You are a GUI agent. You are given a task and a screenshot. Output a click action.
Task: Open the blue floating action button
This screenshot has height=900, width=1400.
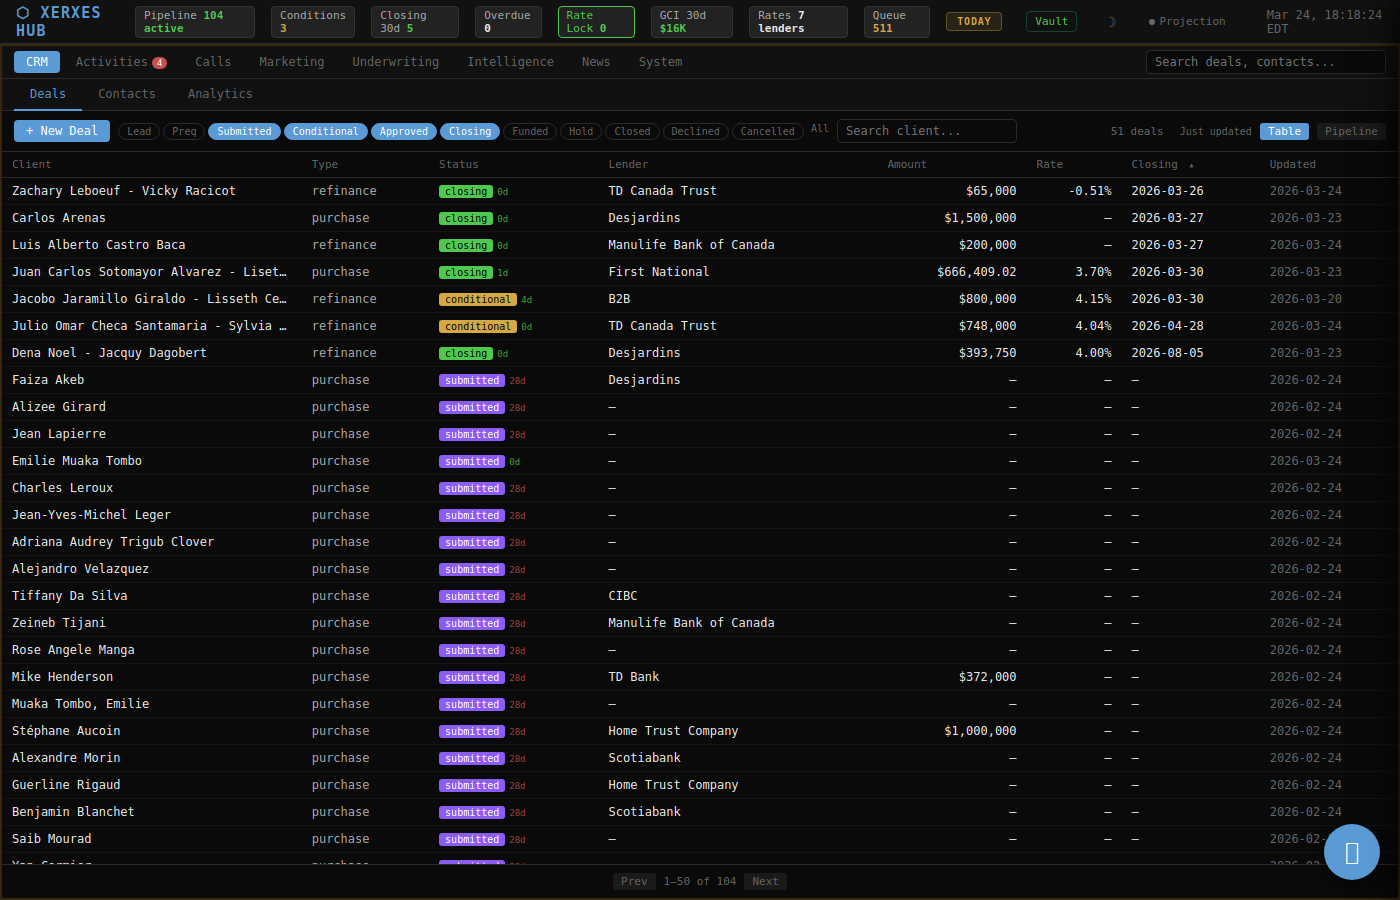pos(1351,852)
